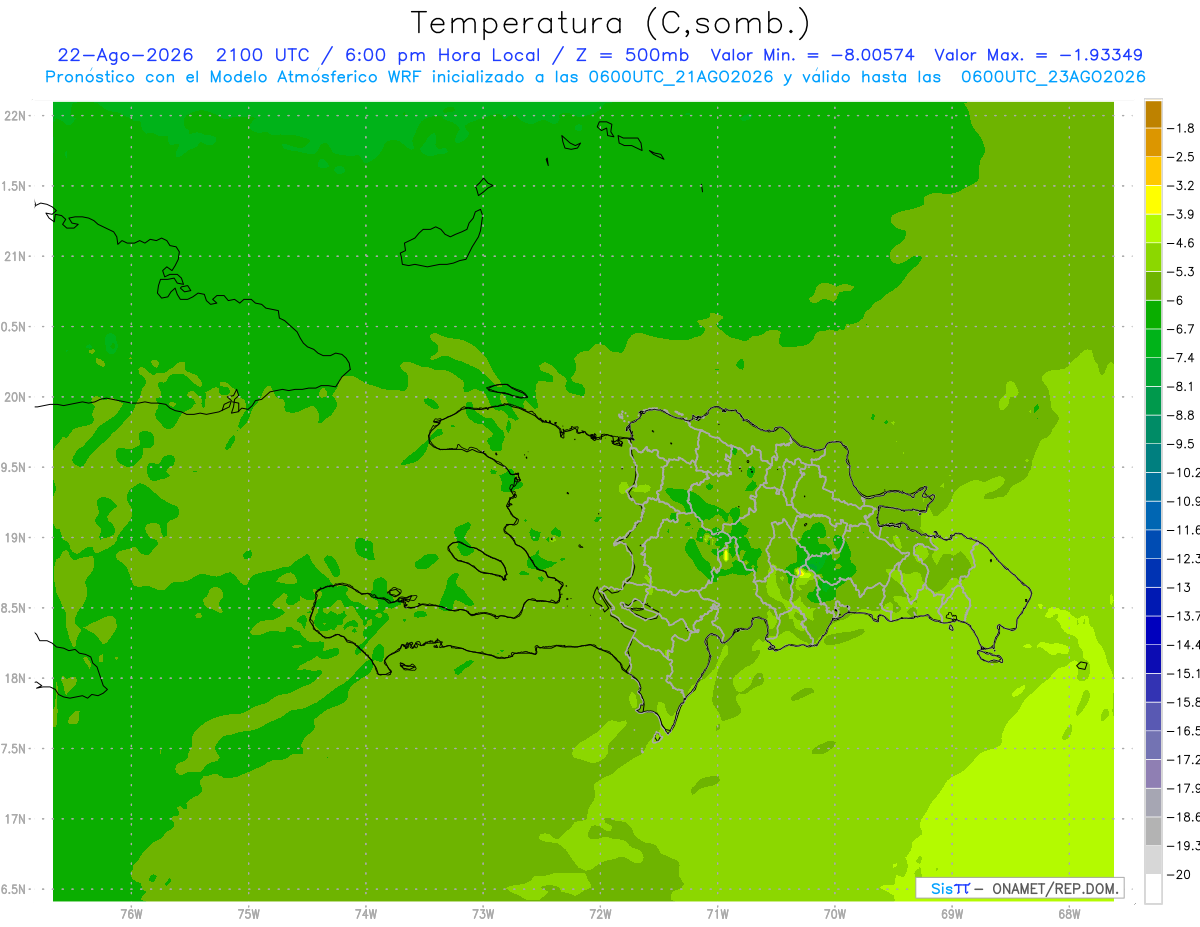Click the "71W" longitude label

pyautogui.click(x=717, y=913)
